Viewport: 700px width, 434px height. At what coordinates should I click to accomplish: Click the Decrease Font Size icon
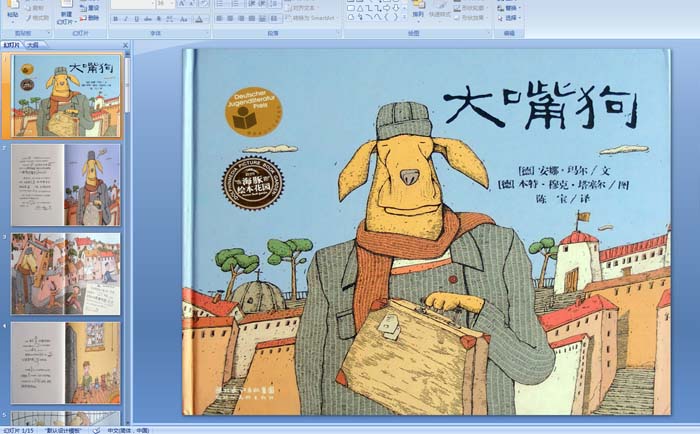click(192, 4)
